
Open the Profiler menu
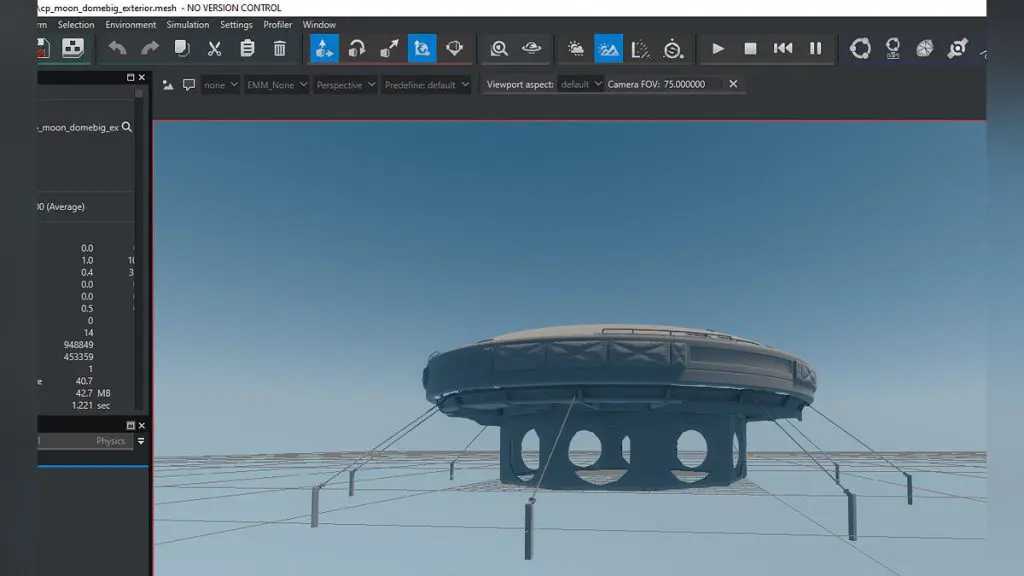point(278,25)
